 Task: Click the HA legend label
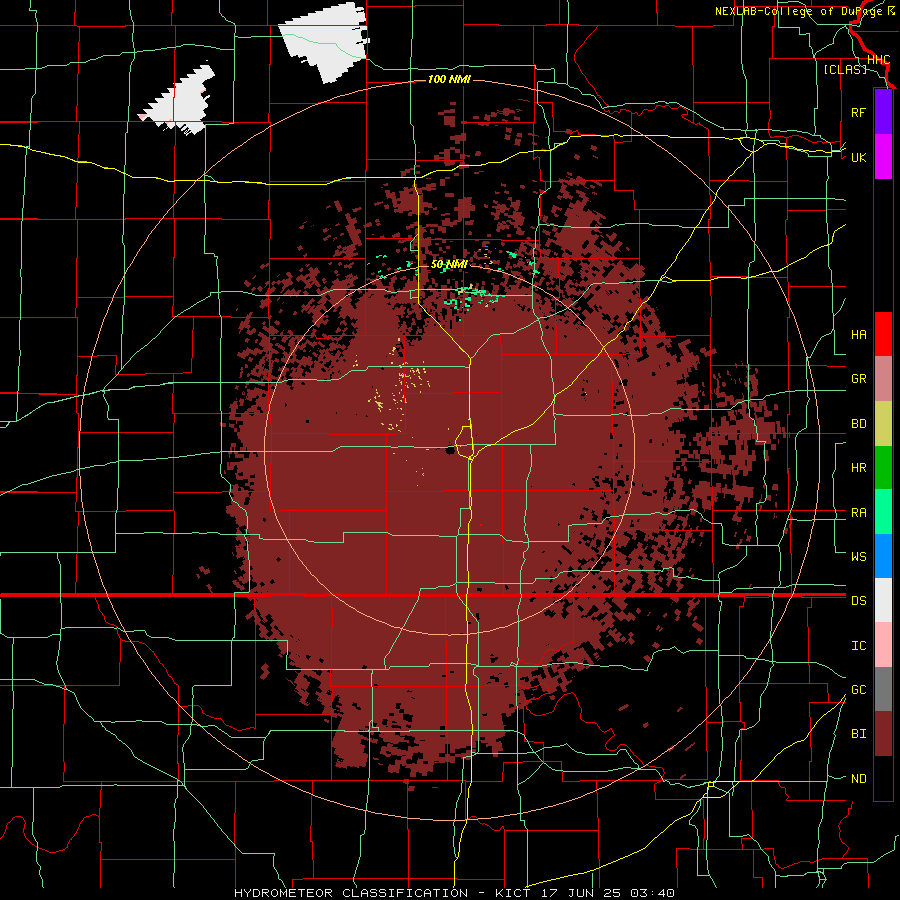[x=858, y=334]
